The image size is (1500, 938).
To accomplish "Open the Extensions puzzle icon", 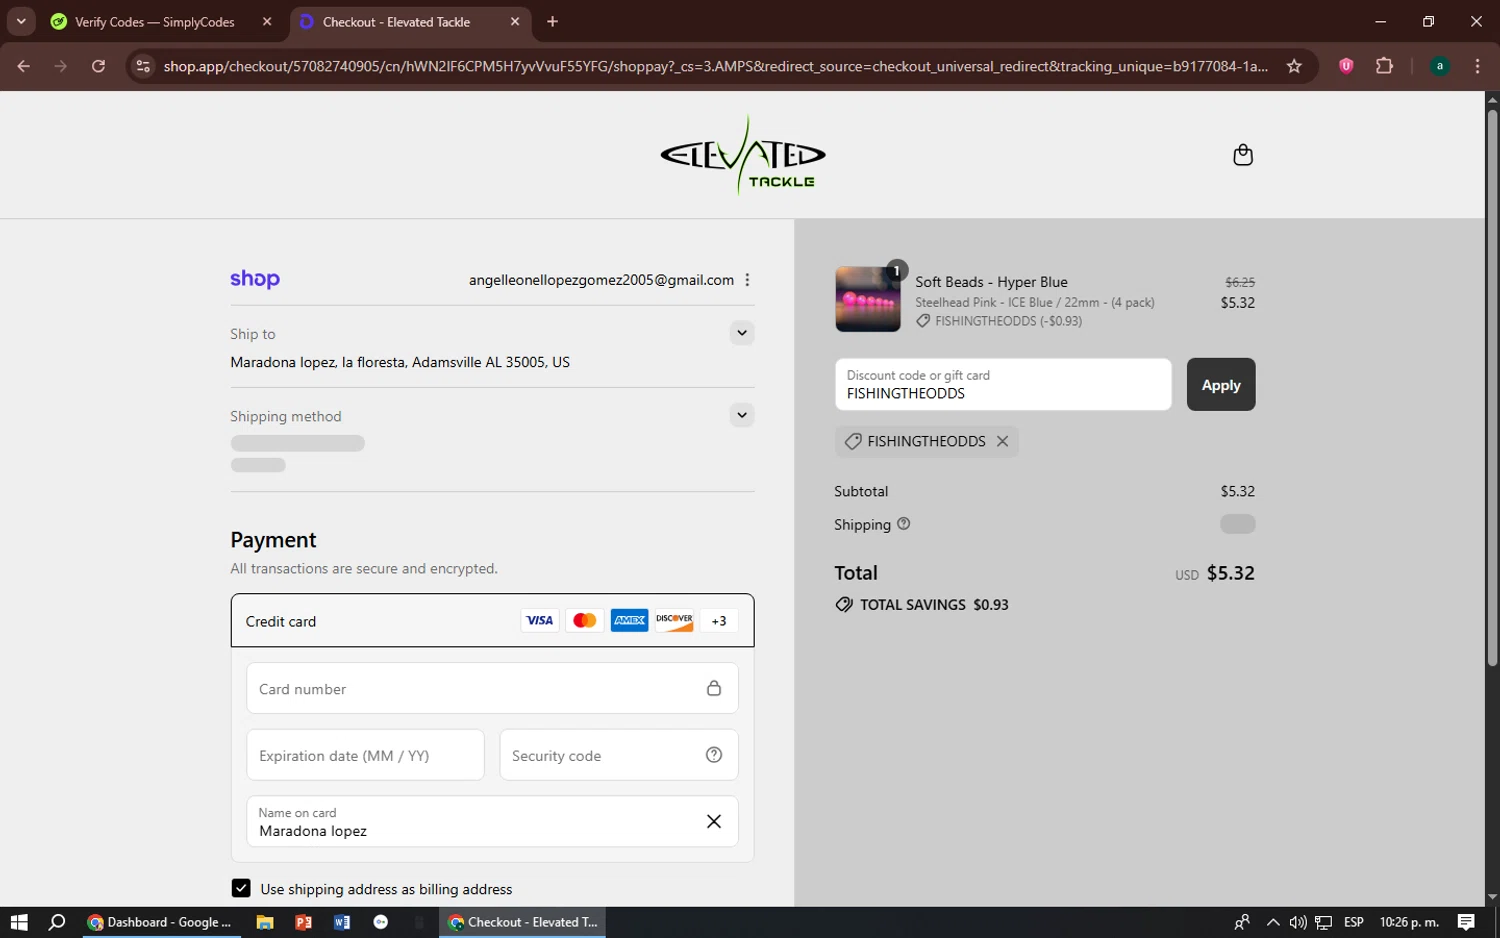I will click(1384, 66).
